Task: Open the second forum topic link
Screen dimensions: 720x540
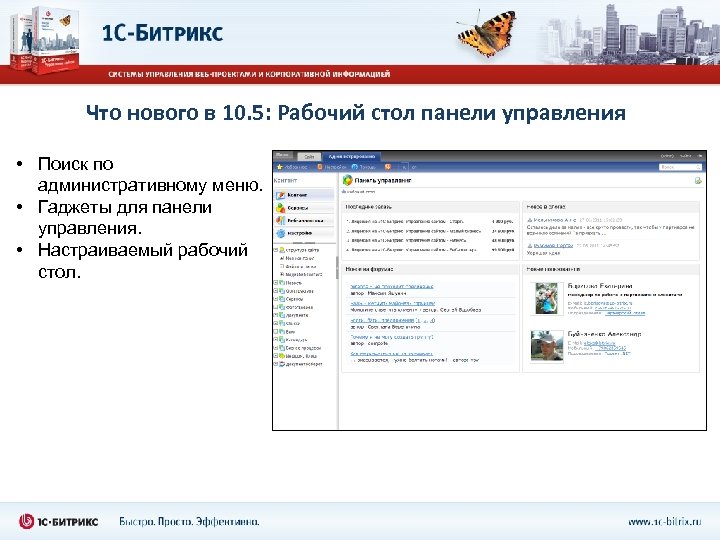Action: [x=393, y=304]
